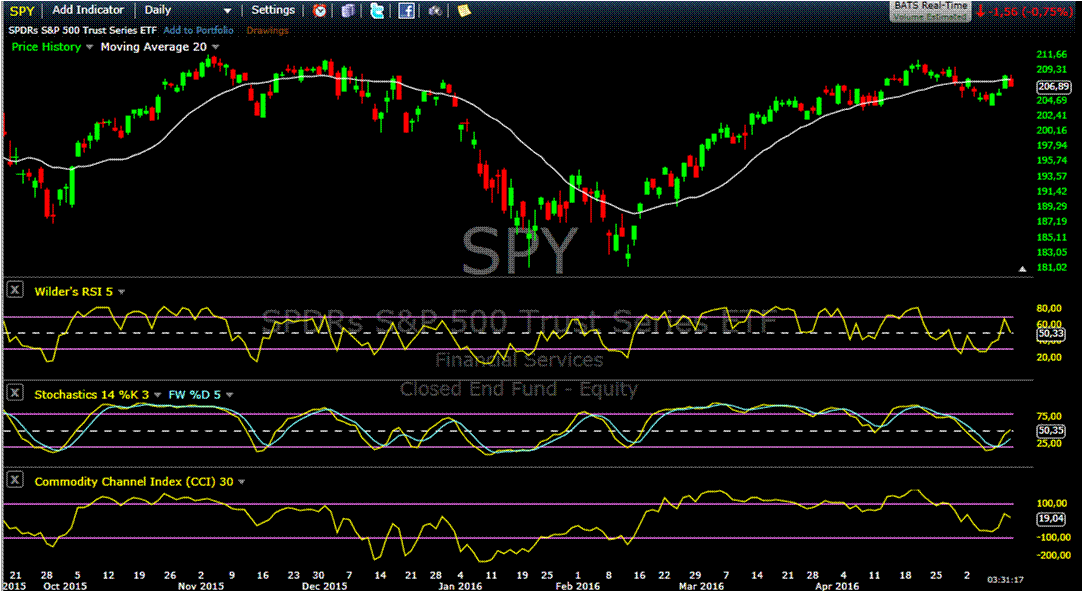Expand the Moving Average 20 dropdown arrow
The image size is (1083, 592).
215,48
